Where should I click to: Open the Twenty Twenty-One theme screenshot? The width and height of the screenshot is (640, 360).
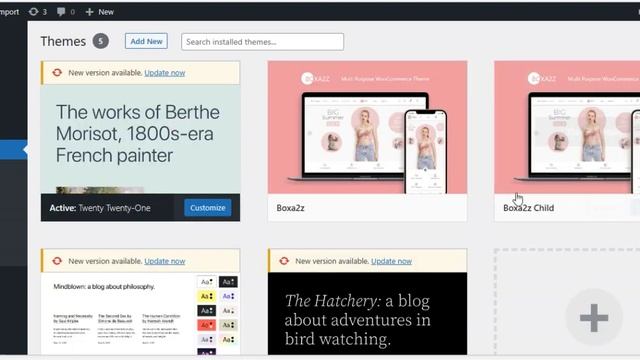point(140,139)
